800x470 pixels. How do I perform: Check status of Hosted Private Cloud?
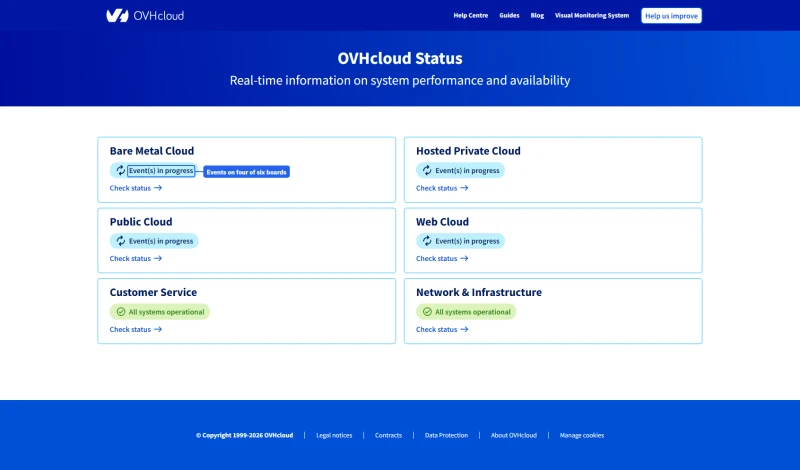tap(442, 188)
